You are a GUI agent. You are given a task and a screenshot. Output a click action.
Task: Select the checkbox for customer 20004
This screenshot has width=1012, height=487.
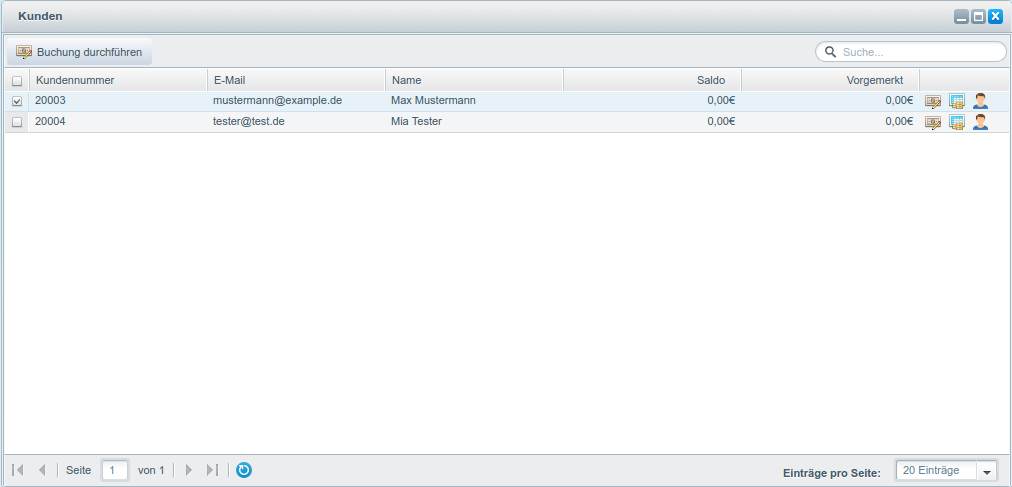coord(16,122)
